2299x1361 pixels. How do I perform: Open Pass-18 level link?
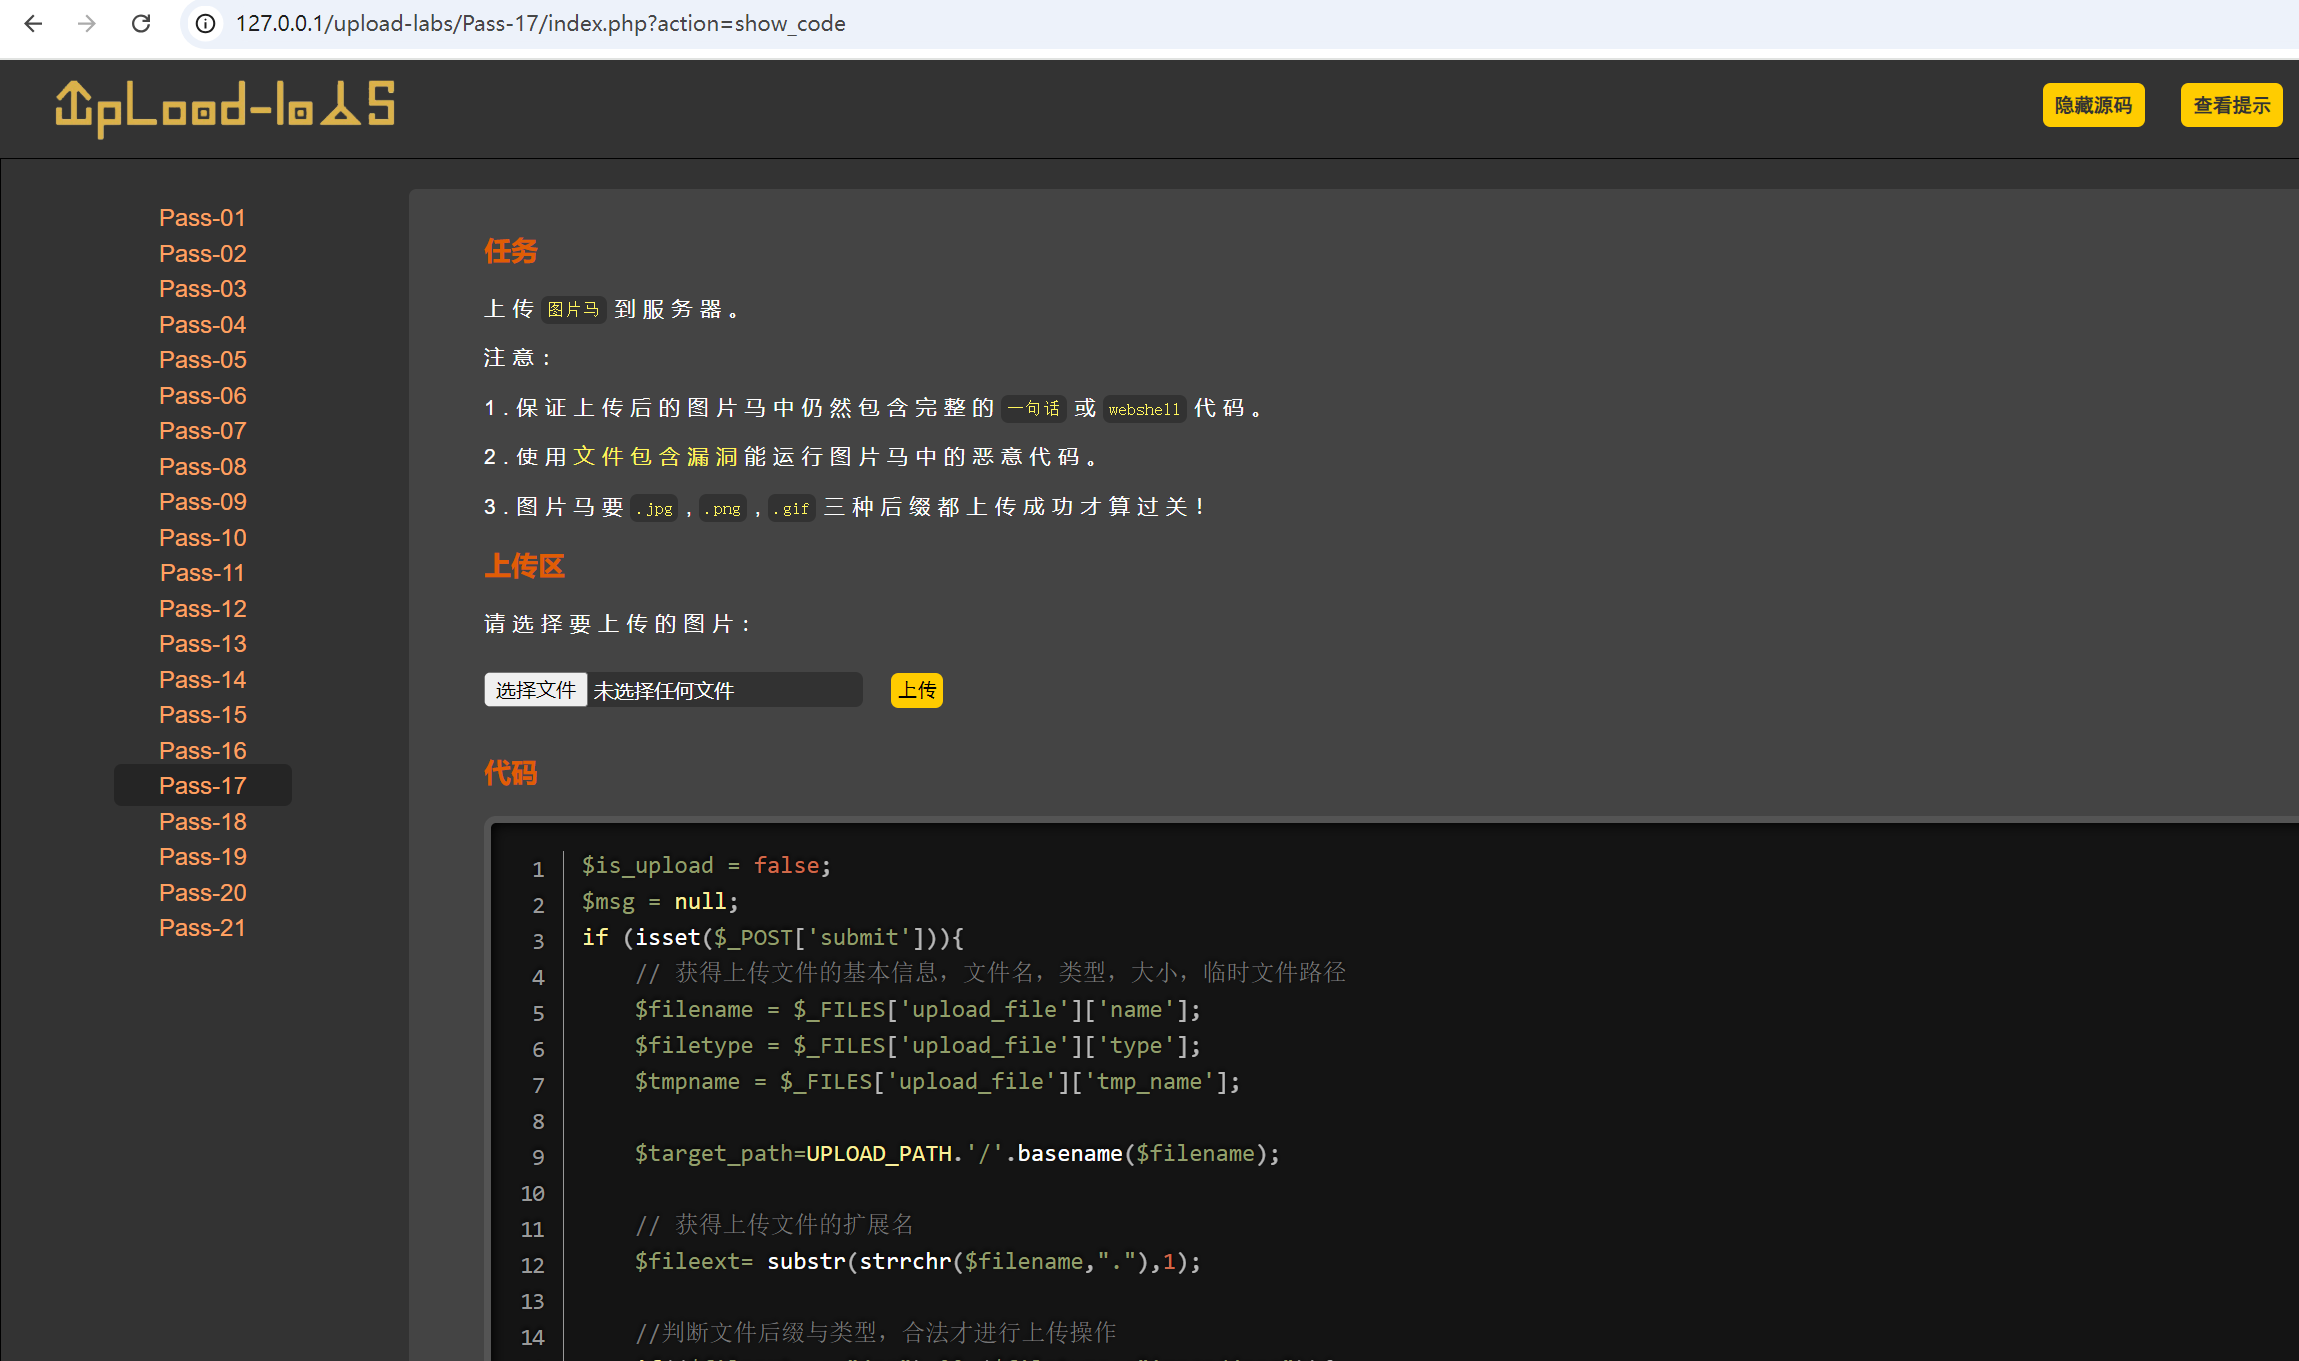pos(202,822)
